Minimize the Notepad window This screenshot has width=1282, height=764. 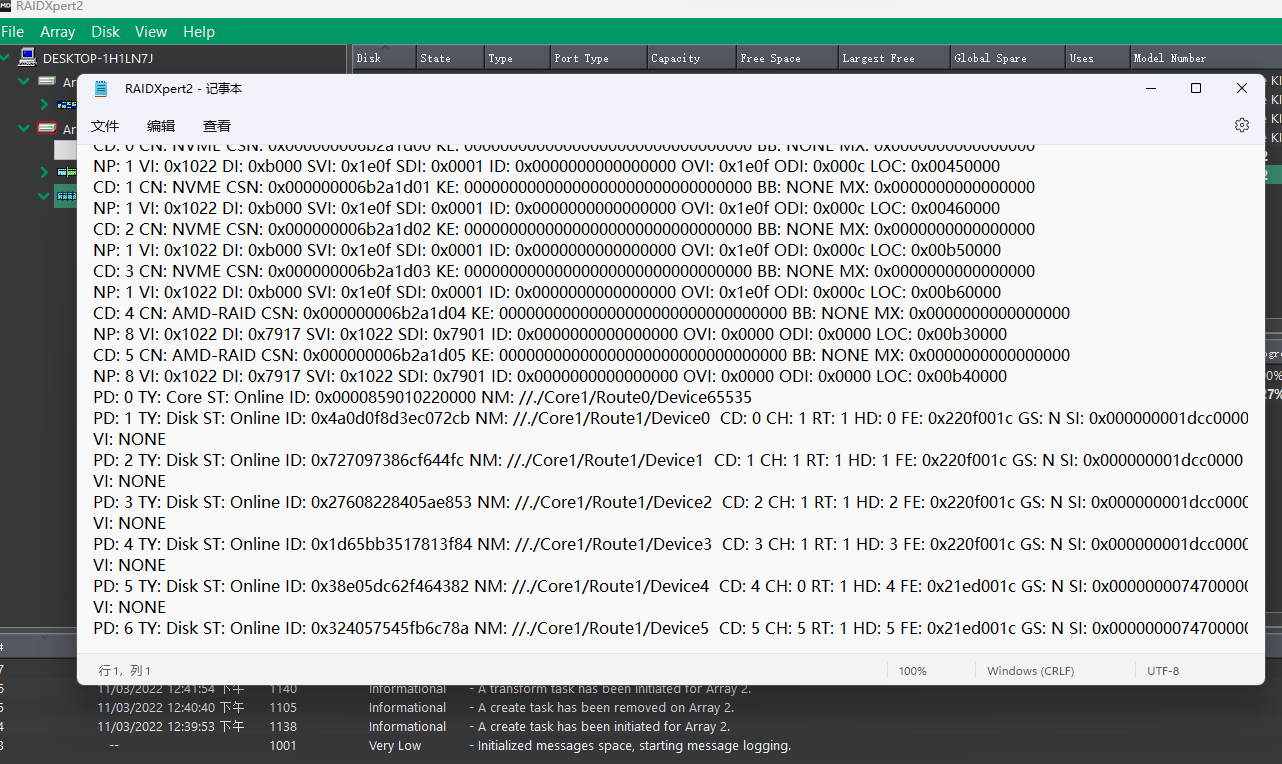(1149, 89)
